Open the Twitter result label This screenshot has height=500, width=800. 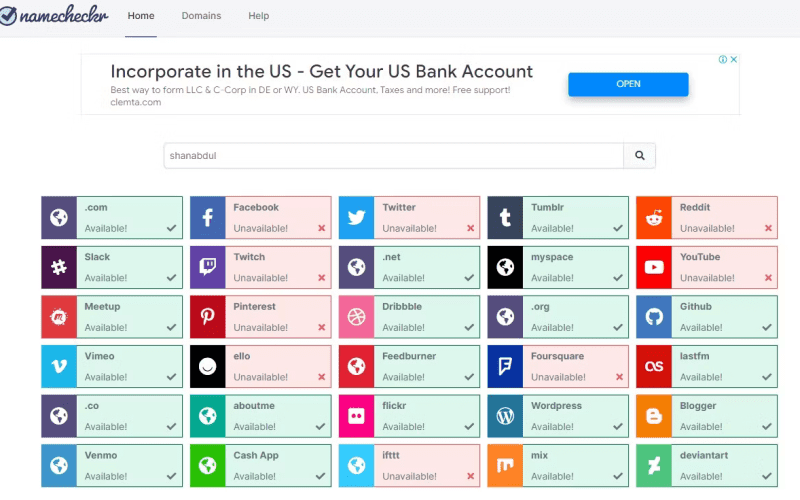point(399,207)
